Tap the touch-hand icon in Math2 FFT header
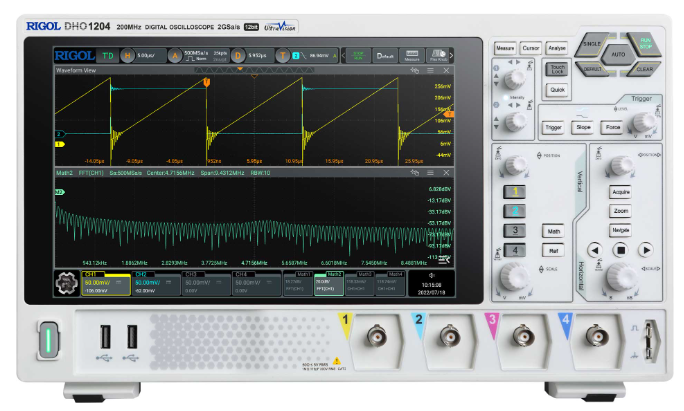The image size is (684, 411). 414,173
